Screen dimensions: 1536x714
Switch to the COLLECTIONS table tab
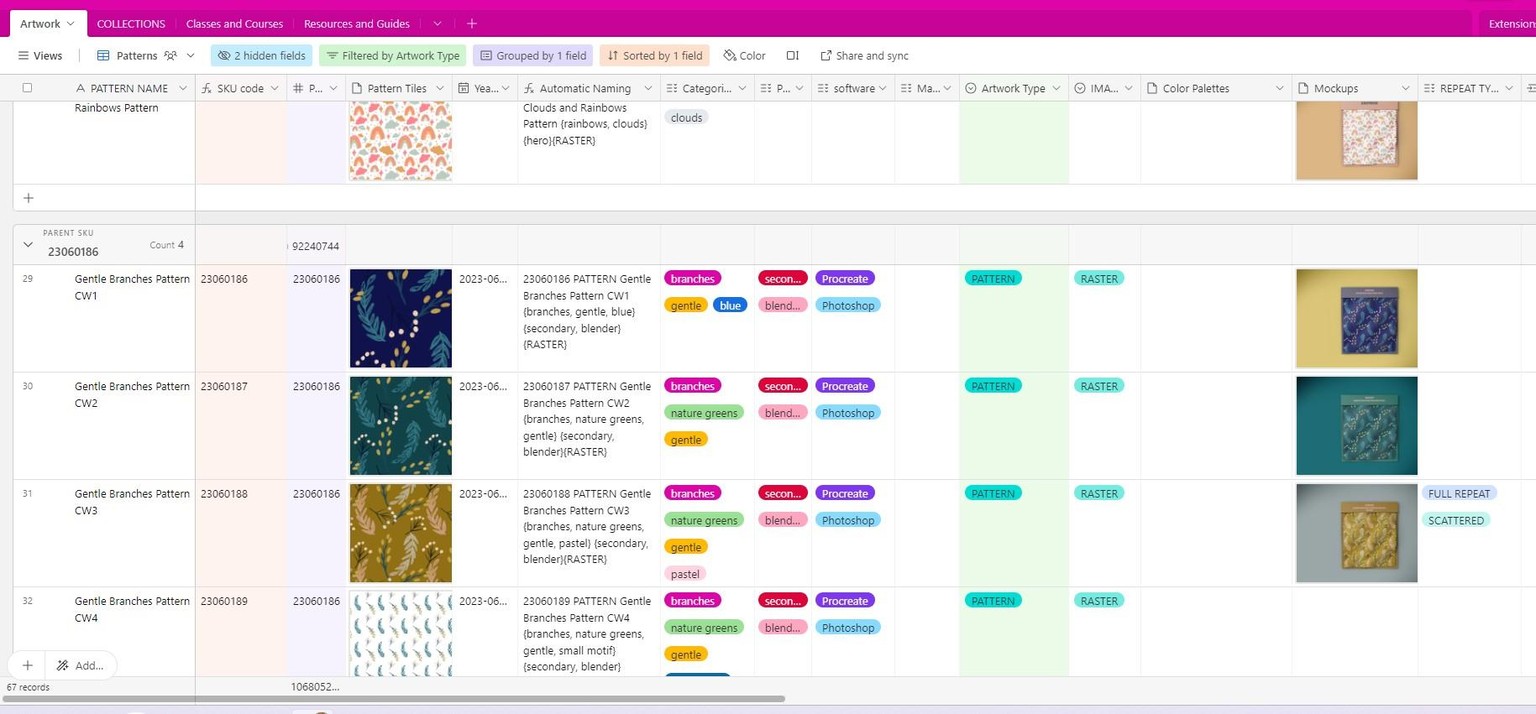(x=131, y=23)
